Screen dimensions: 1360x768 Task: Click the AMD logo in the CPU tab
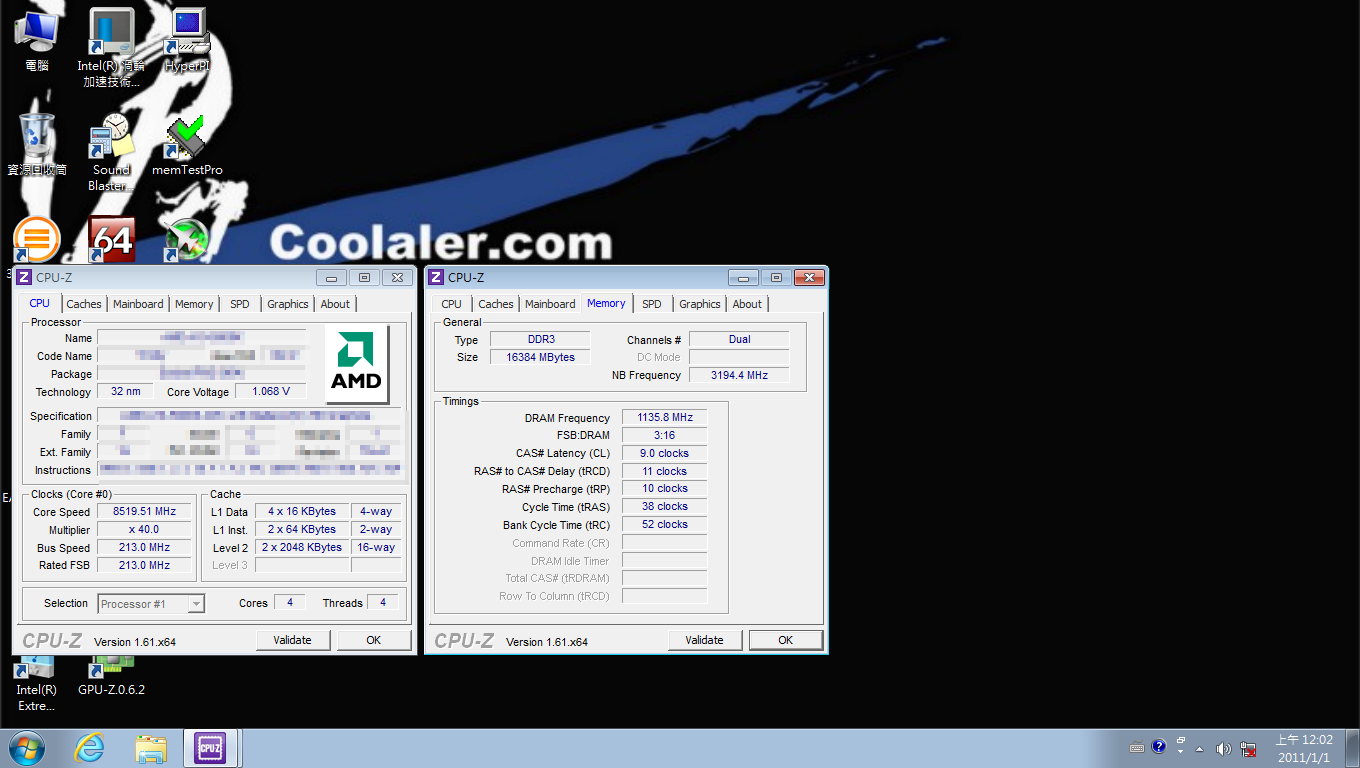click(357, 364)
